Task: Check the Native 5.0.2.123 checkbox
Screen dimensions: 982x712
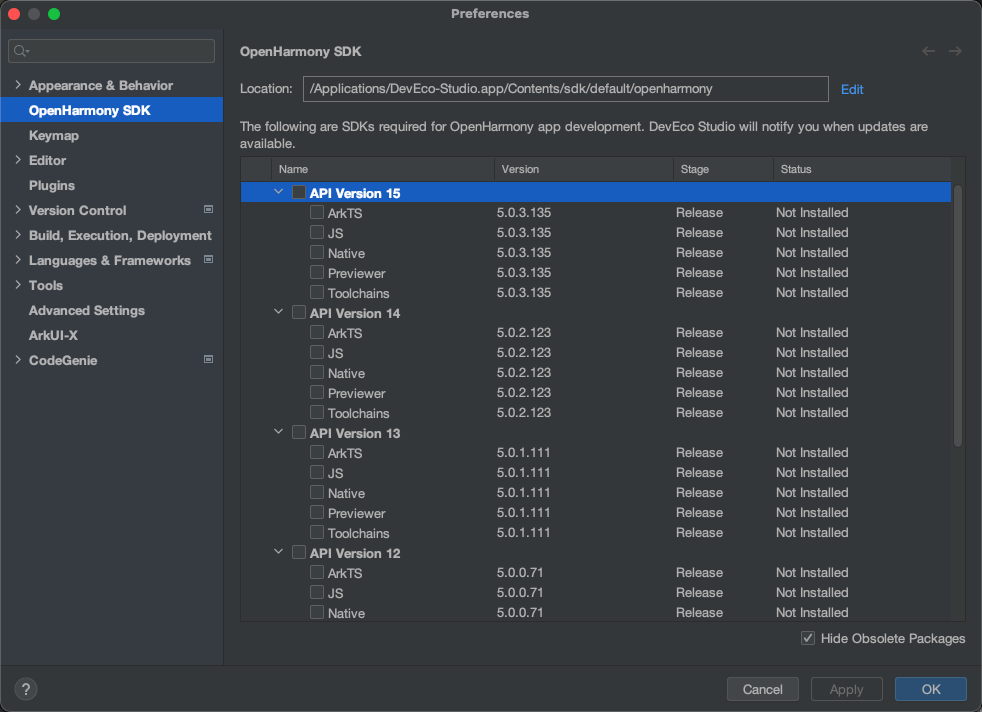Action: click(317, 373)
